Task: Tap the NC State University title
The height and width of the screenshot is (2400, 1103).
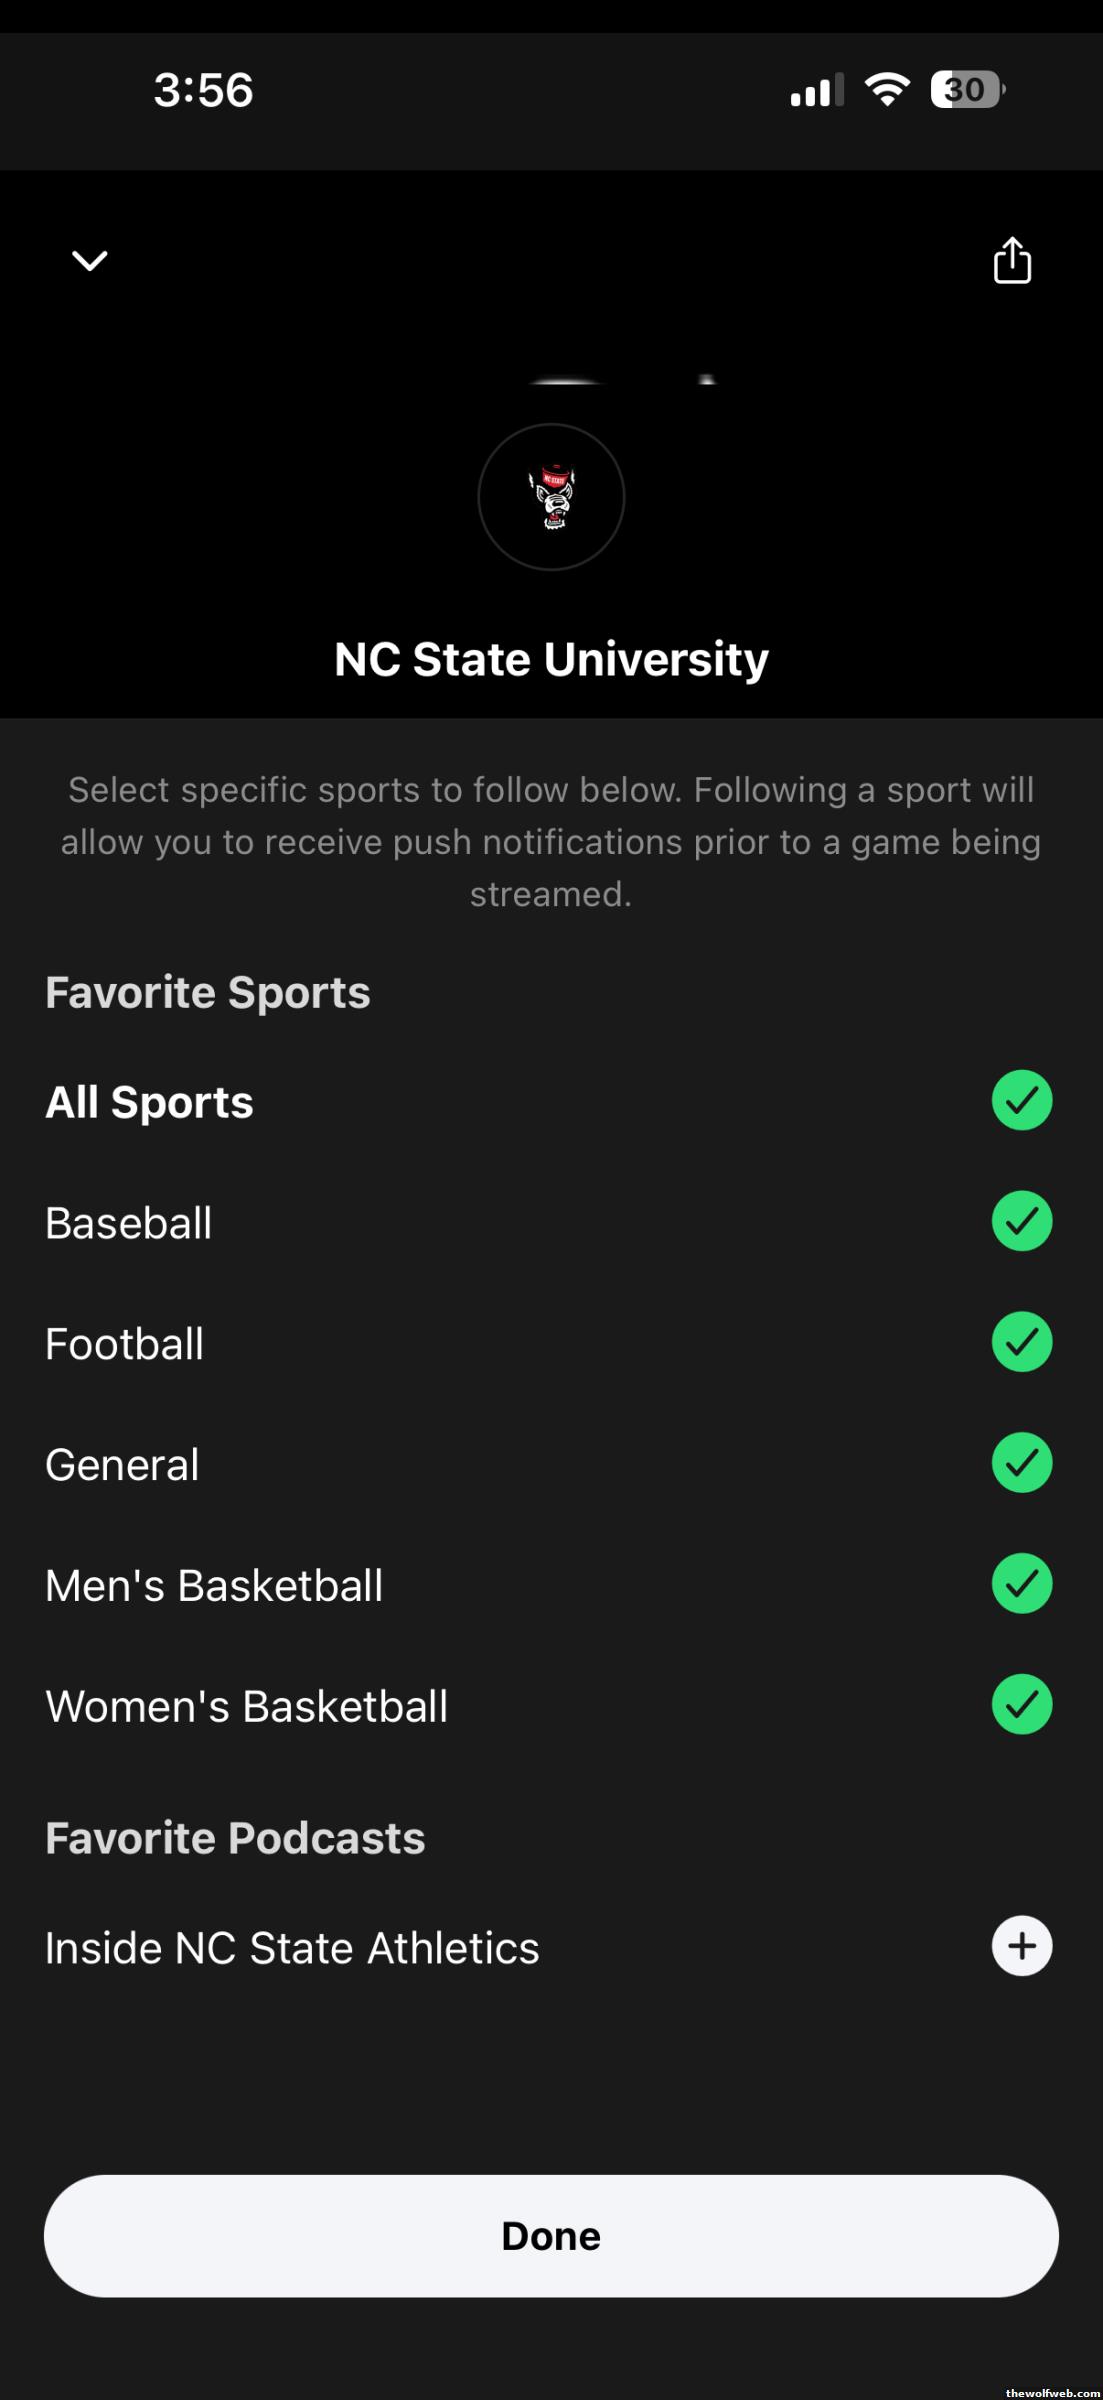Action: 551,659
